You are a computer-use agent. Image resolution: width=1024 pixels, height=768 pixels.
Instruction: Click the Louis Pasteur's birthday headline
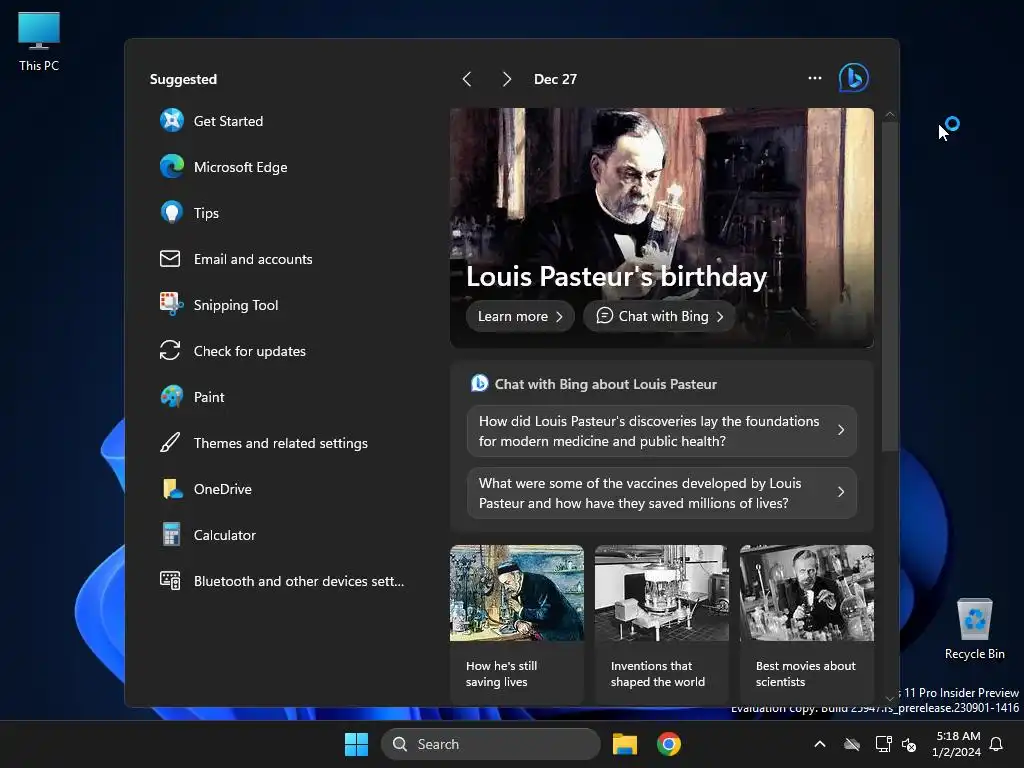[616, 276]
